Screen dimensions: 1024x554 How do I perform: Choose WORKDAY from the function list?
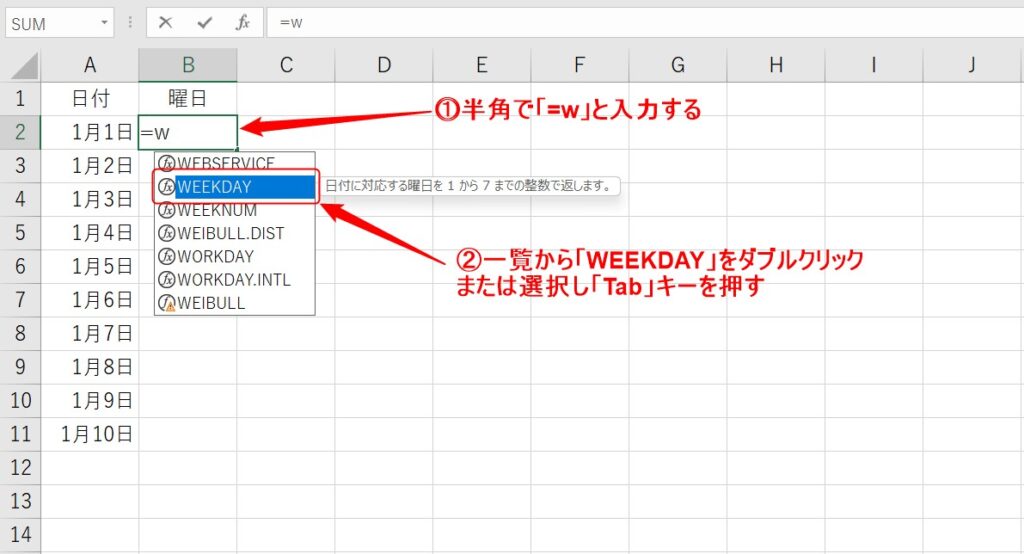pyautogui.click(x=234, y=256)
